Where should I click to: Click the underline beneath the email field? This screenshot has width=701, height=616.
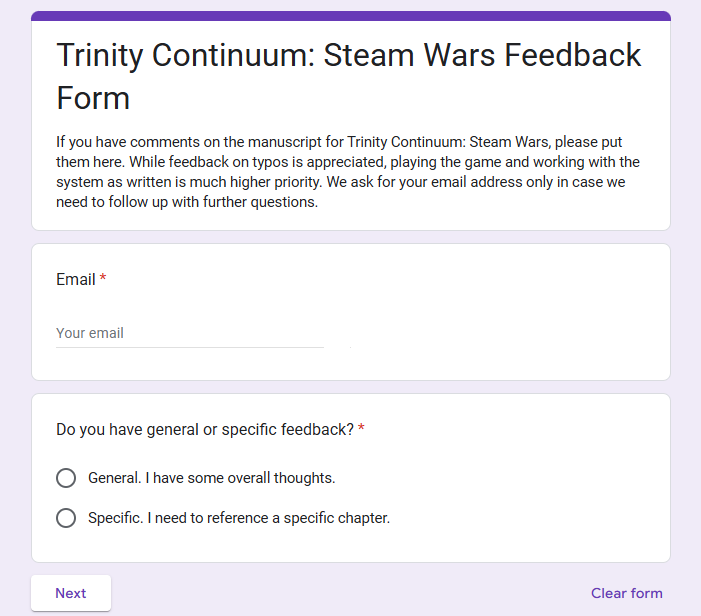[190, 347]
